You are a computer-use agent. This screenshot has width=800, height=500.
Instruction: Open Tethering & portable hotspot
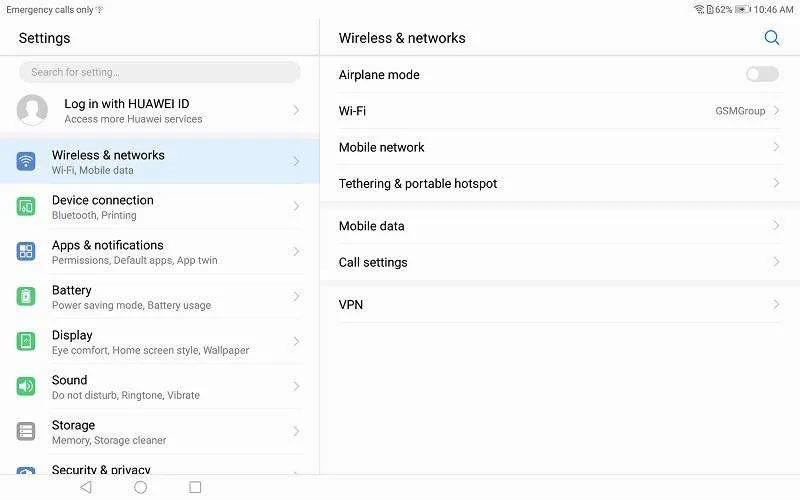[418, 184]
